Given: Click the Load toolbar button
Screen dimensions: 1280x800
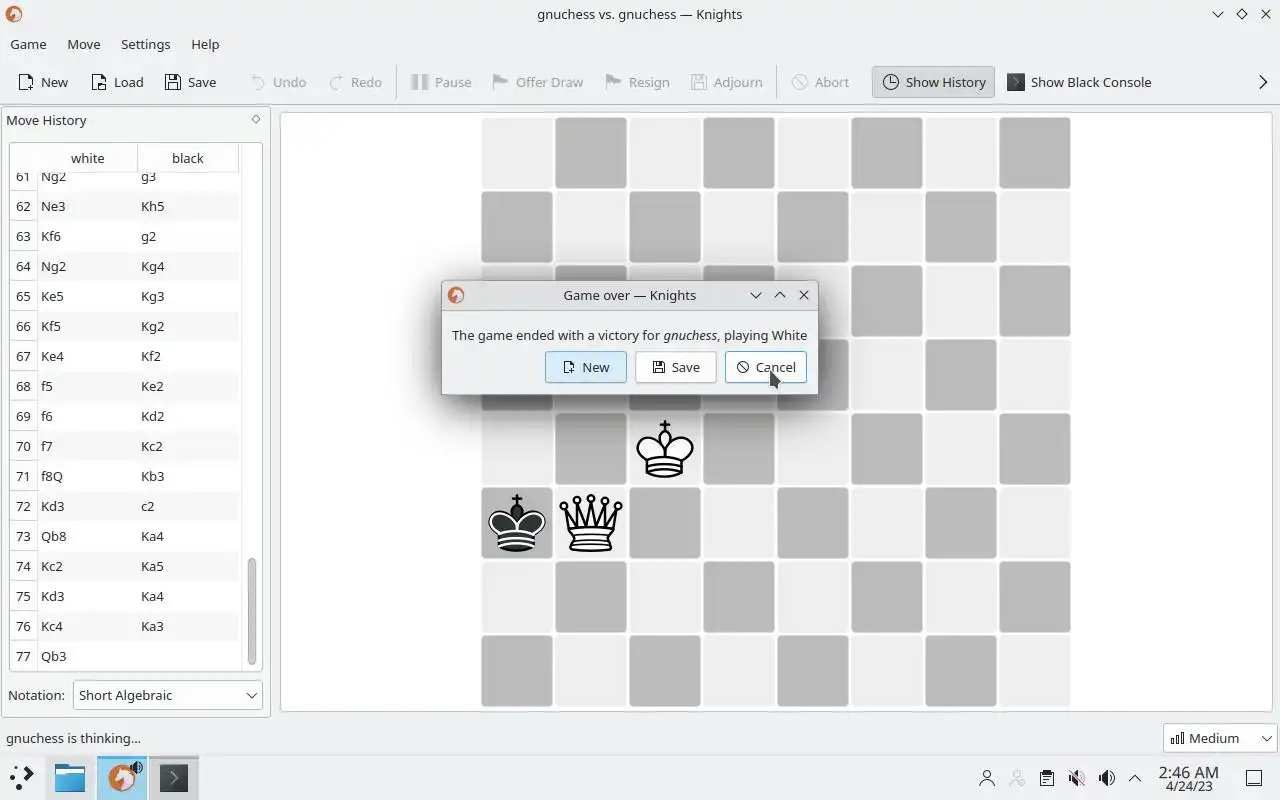Looking at the screenshot, I should pyautogui.click(x=117, y=82).
